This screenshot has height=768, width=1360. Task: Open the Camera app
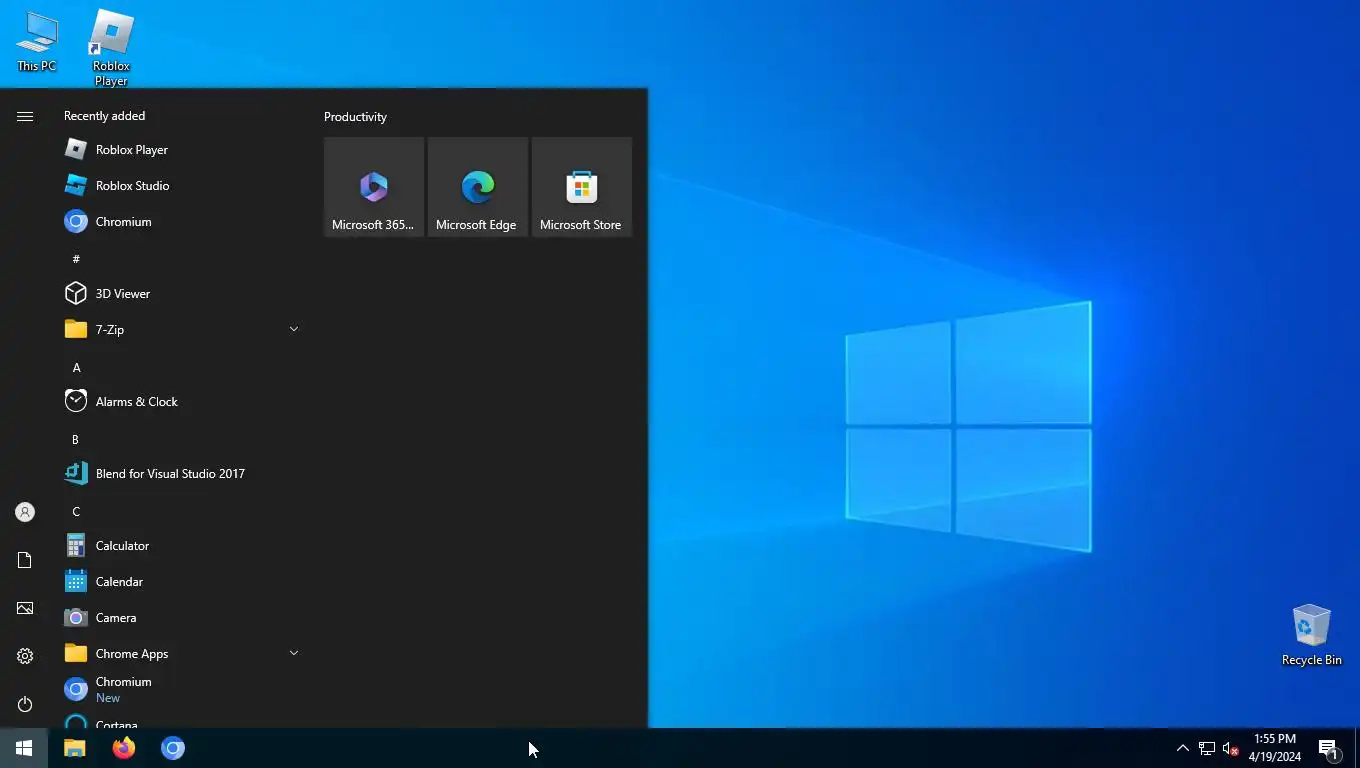point(180,618)
